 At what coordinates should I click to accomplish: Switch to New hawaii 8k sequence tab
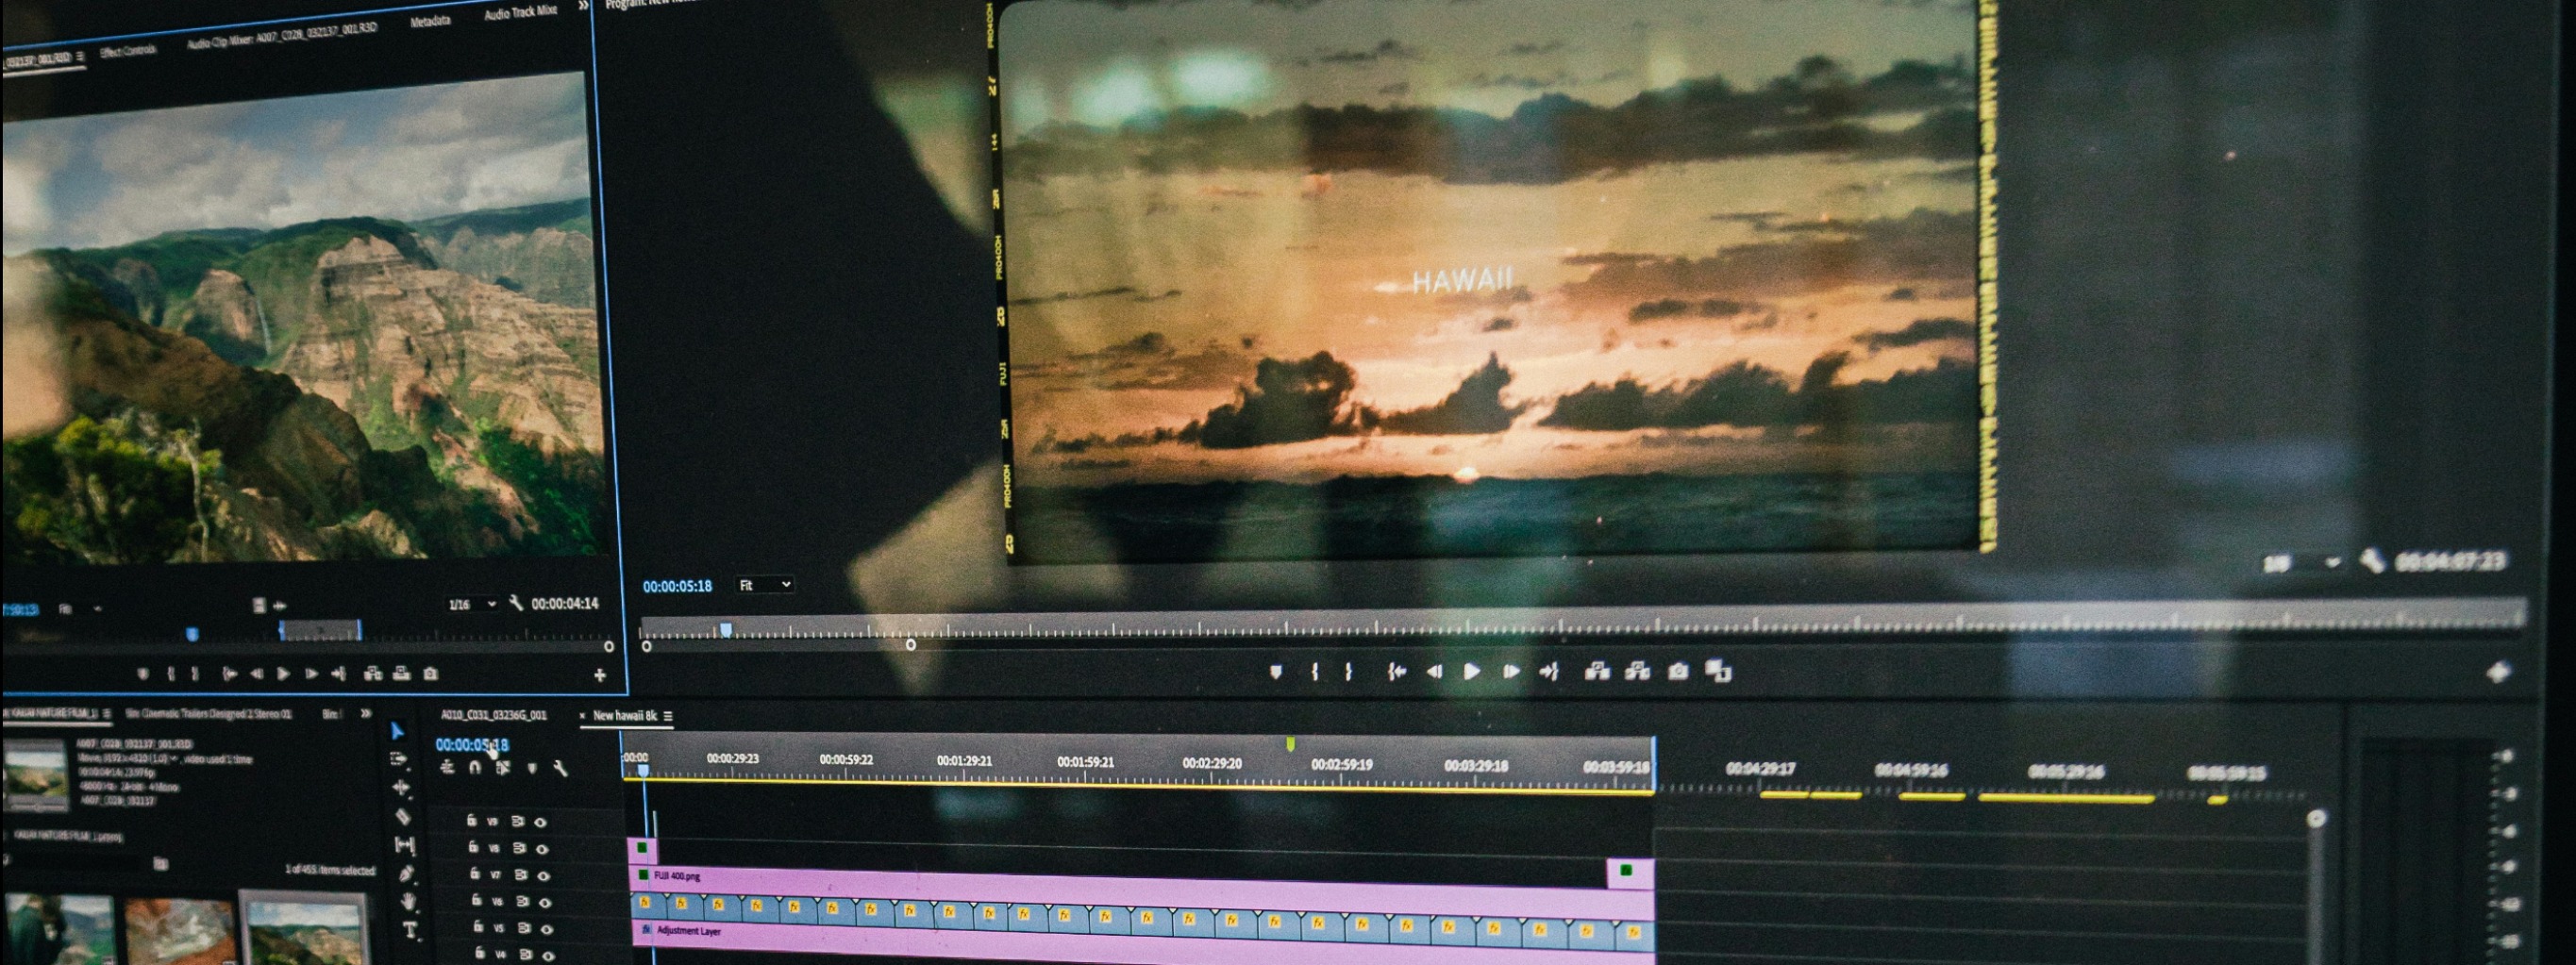point(625,716)
